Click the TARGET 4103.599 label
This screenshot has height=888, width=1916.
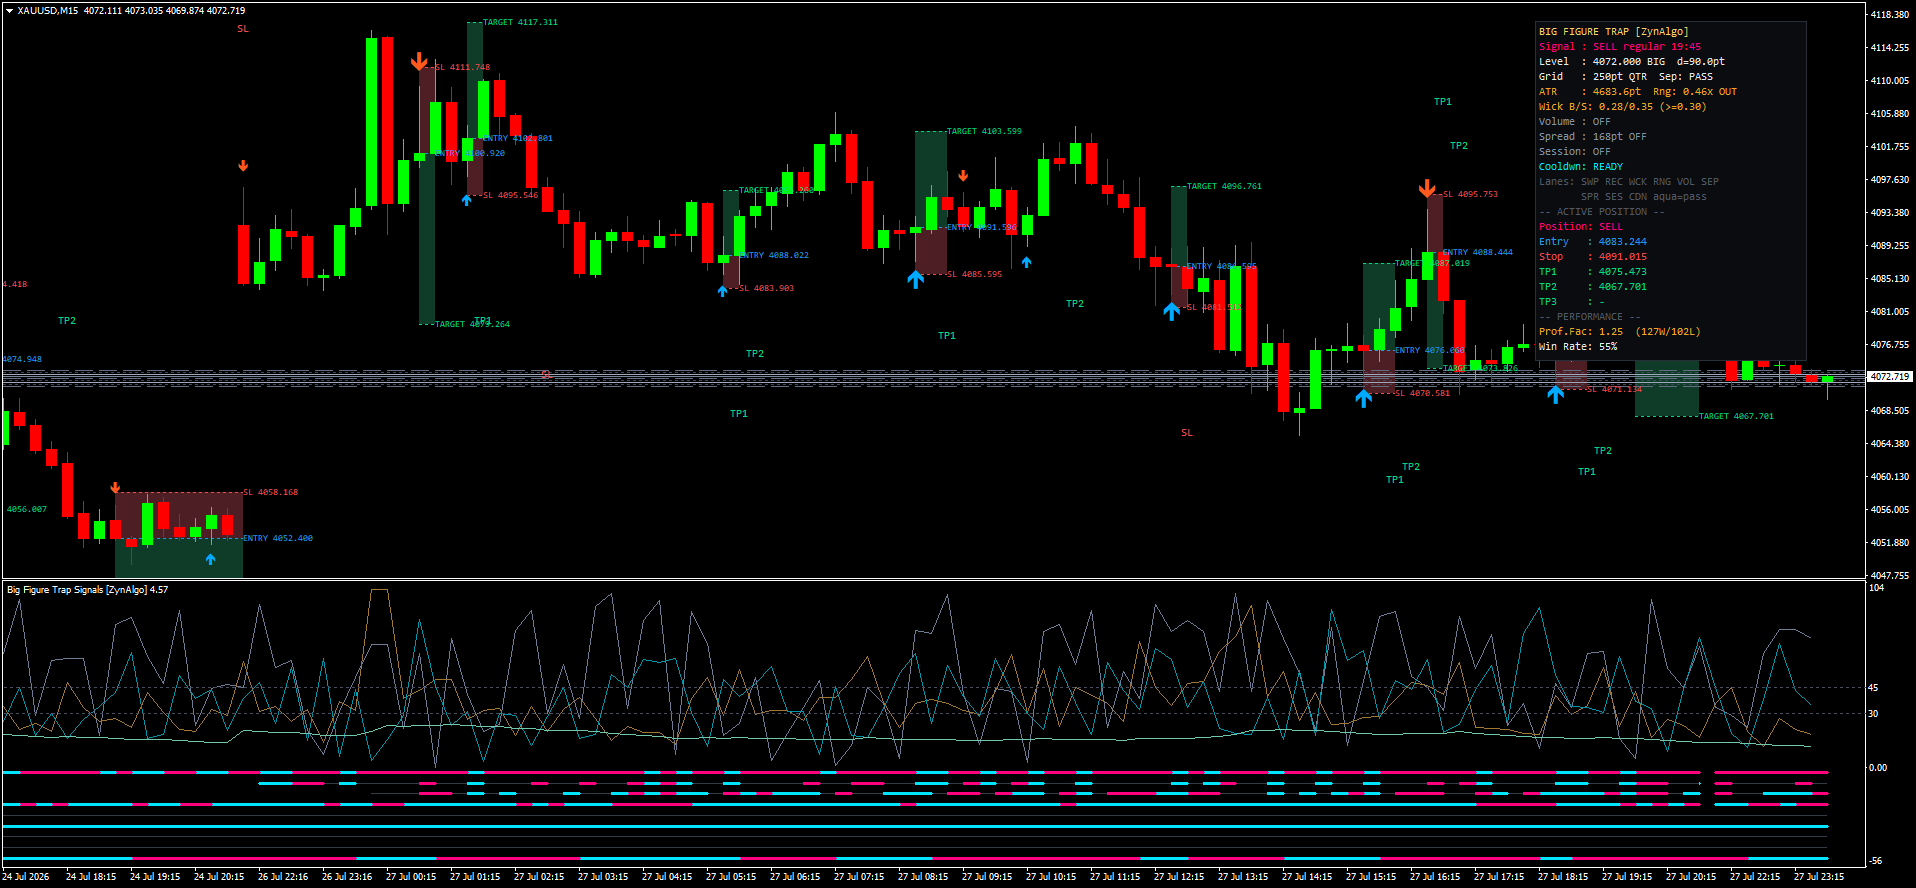[x=984, y=131]
